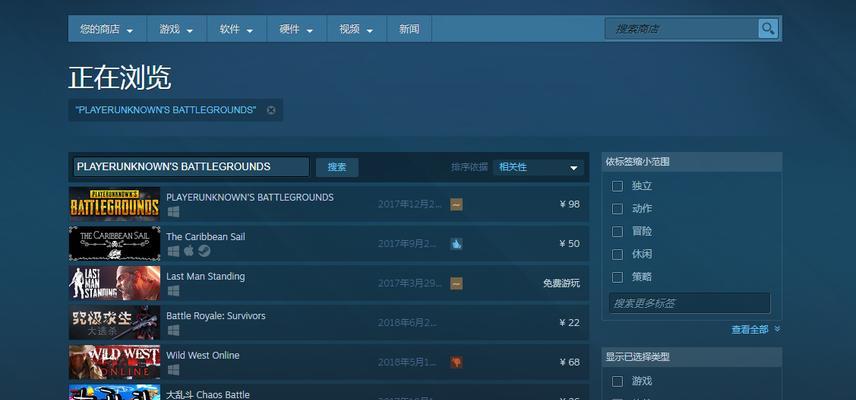Open the 新闻 navigation tab

tap(409, 29)
